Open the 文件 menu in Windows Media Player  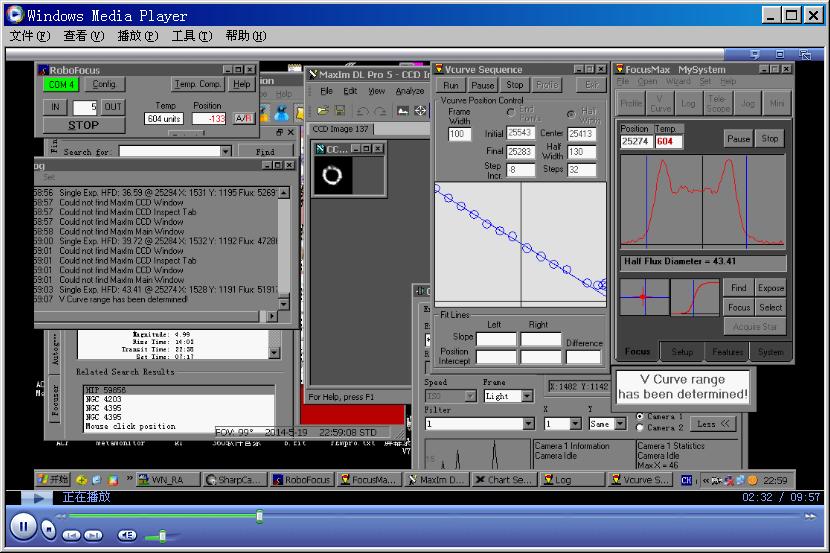click(x=30, y=35)
